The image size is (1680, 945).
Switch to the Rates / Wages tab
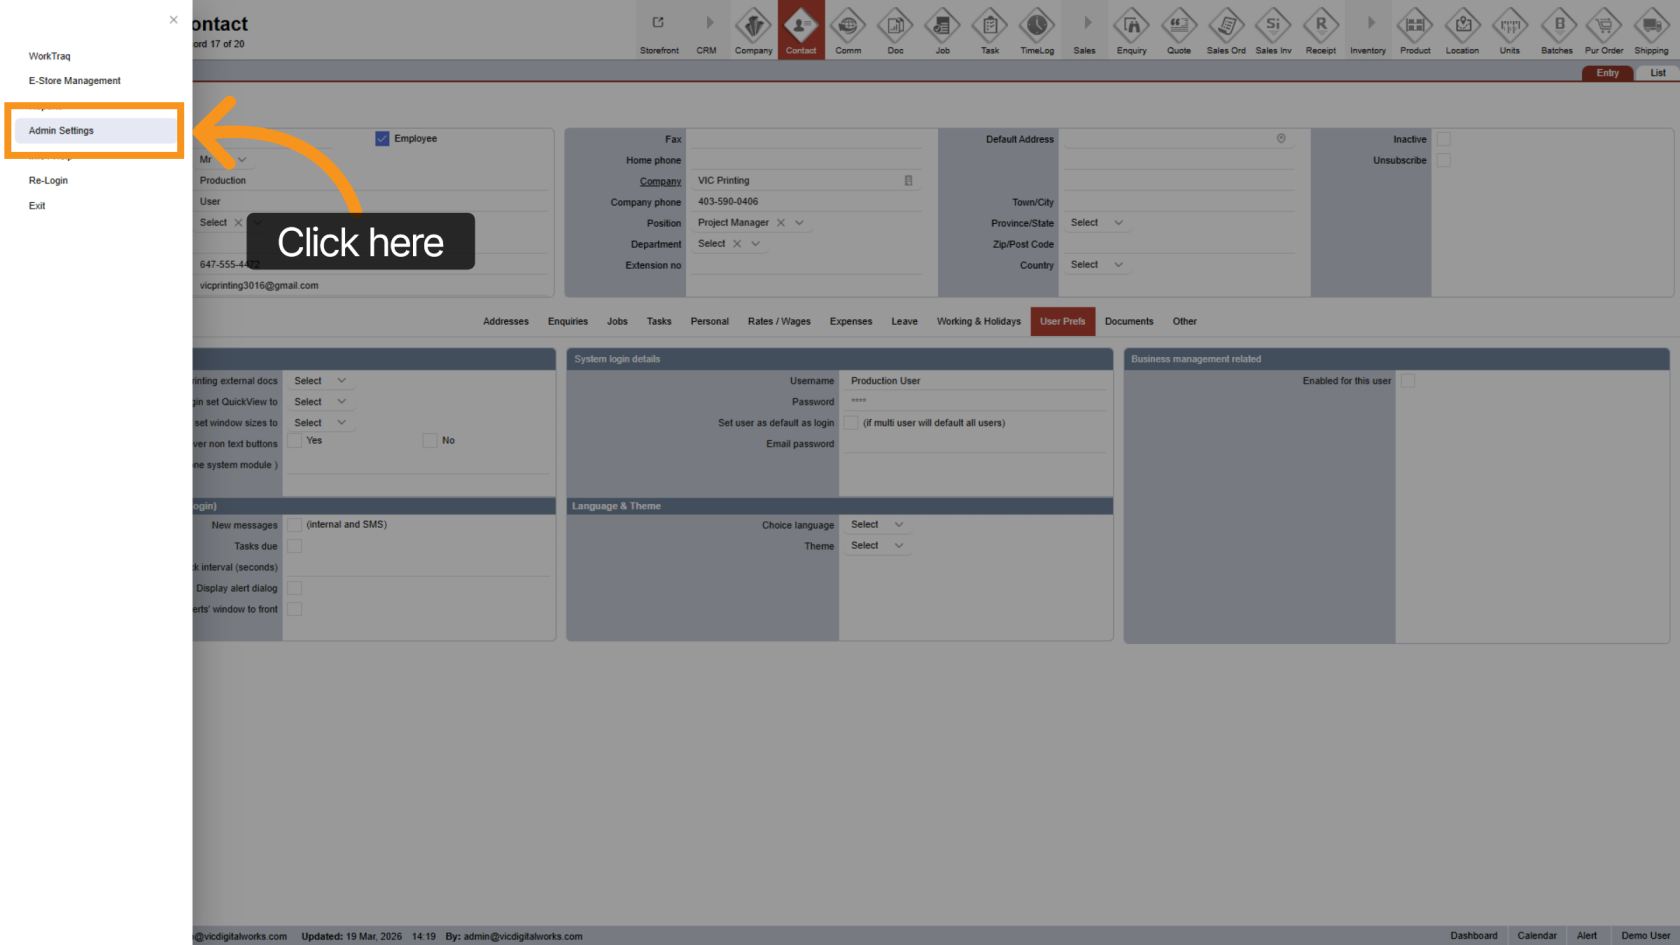coord(779,322)
